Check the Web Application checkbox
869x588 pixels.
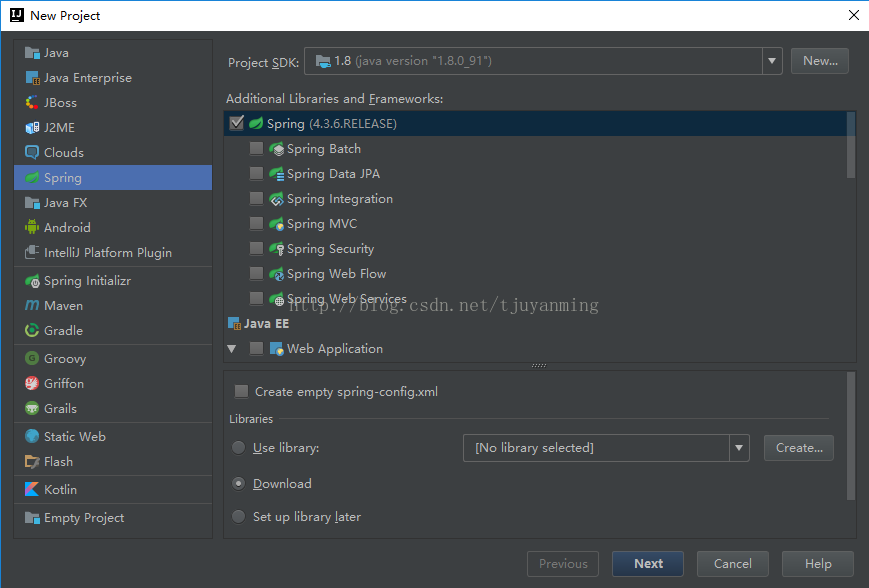pos(256,348)
